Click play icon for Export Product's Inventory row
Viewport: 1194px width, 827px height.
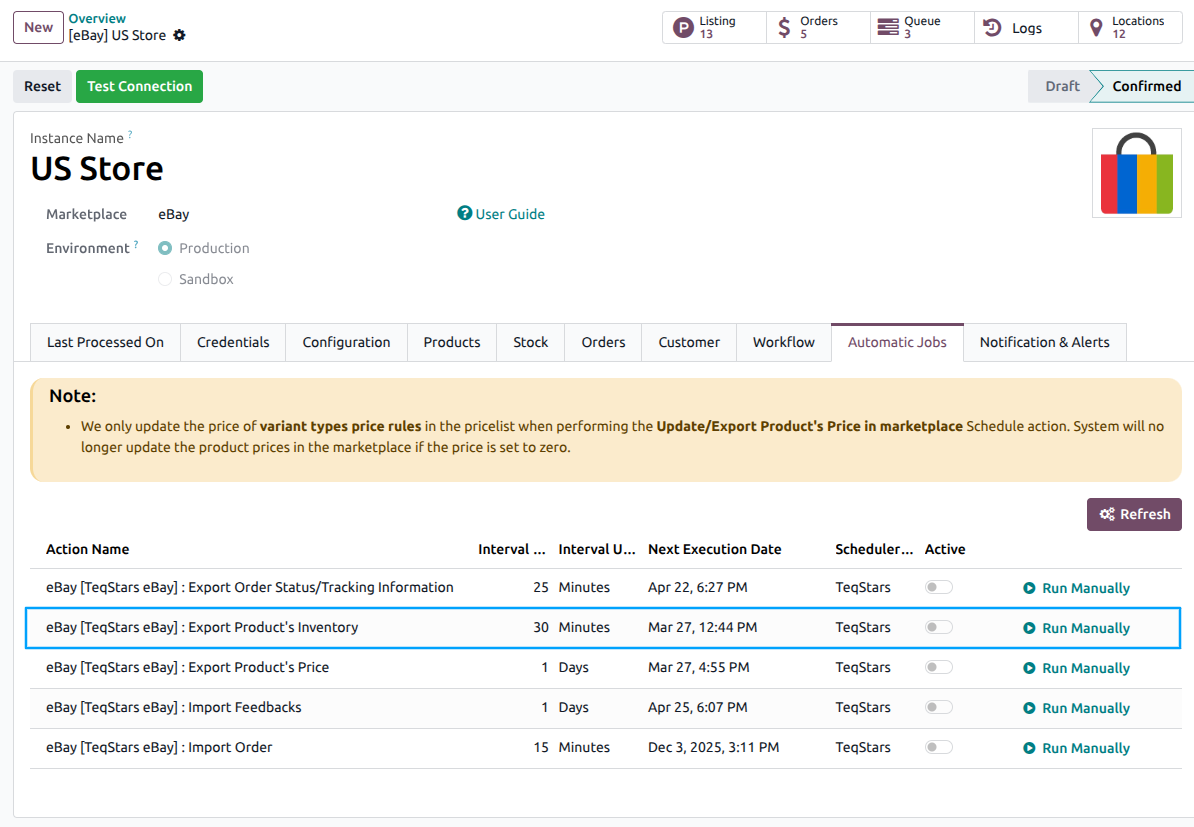(1029, 628)
